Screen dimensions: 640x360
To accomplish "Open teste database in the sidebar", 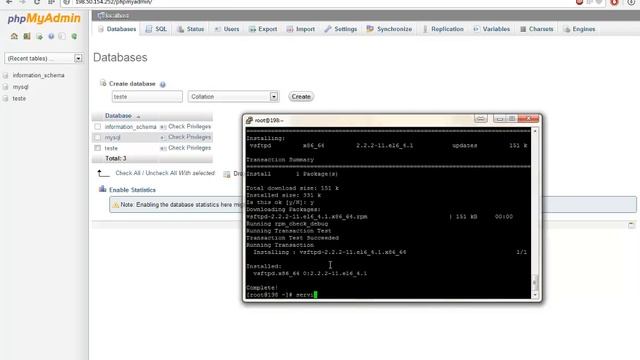I will 19,98.
